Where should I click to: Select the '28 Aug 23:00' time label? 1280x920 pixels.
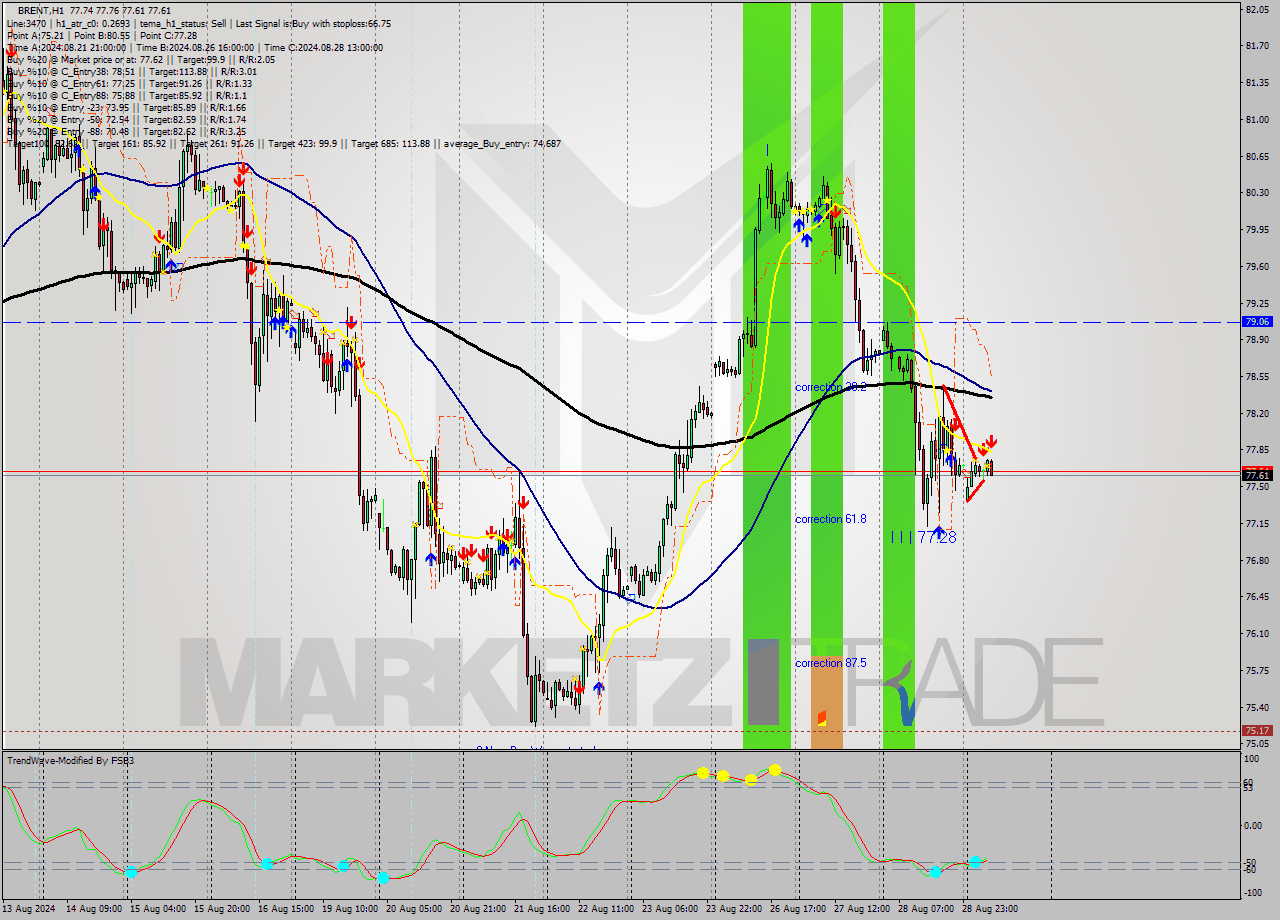coord(990,909)
